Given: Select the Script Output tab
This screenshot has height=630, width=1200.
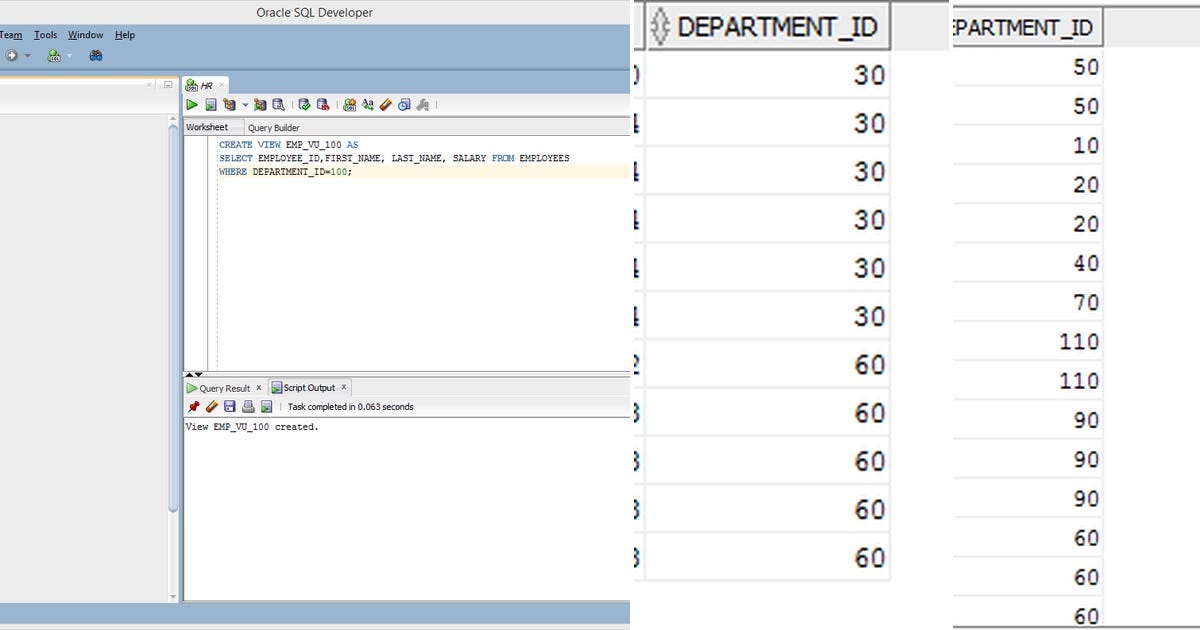Looking at the screenshot, I should [307, 386].
